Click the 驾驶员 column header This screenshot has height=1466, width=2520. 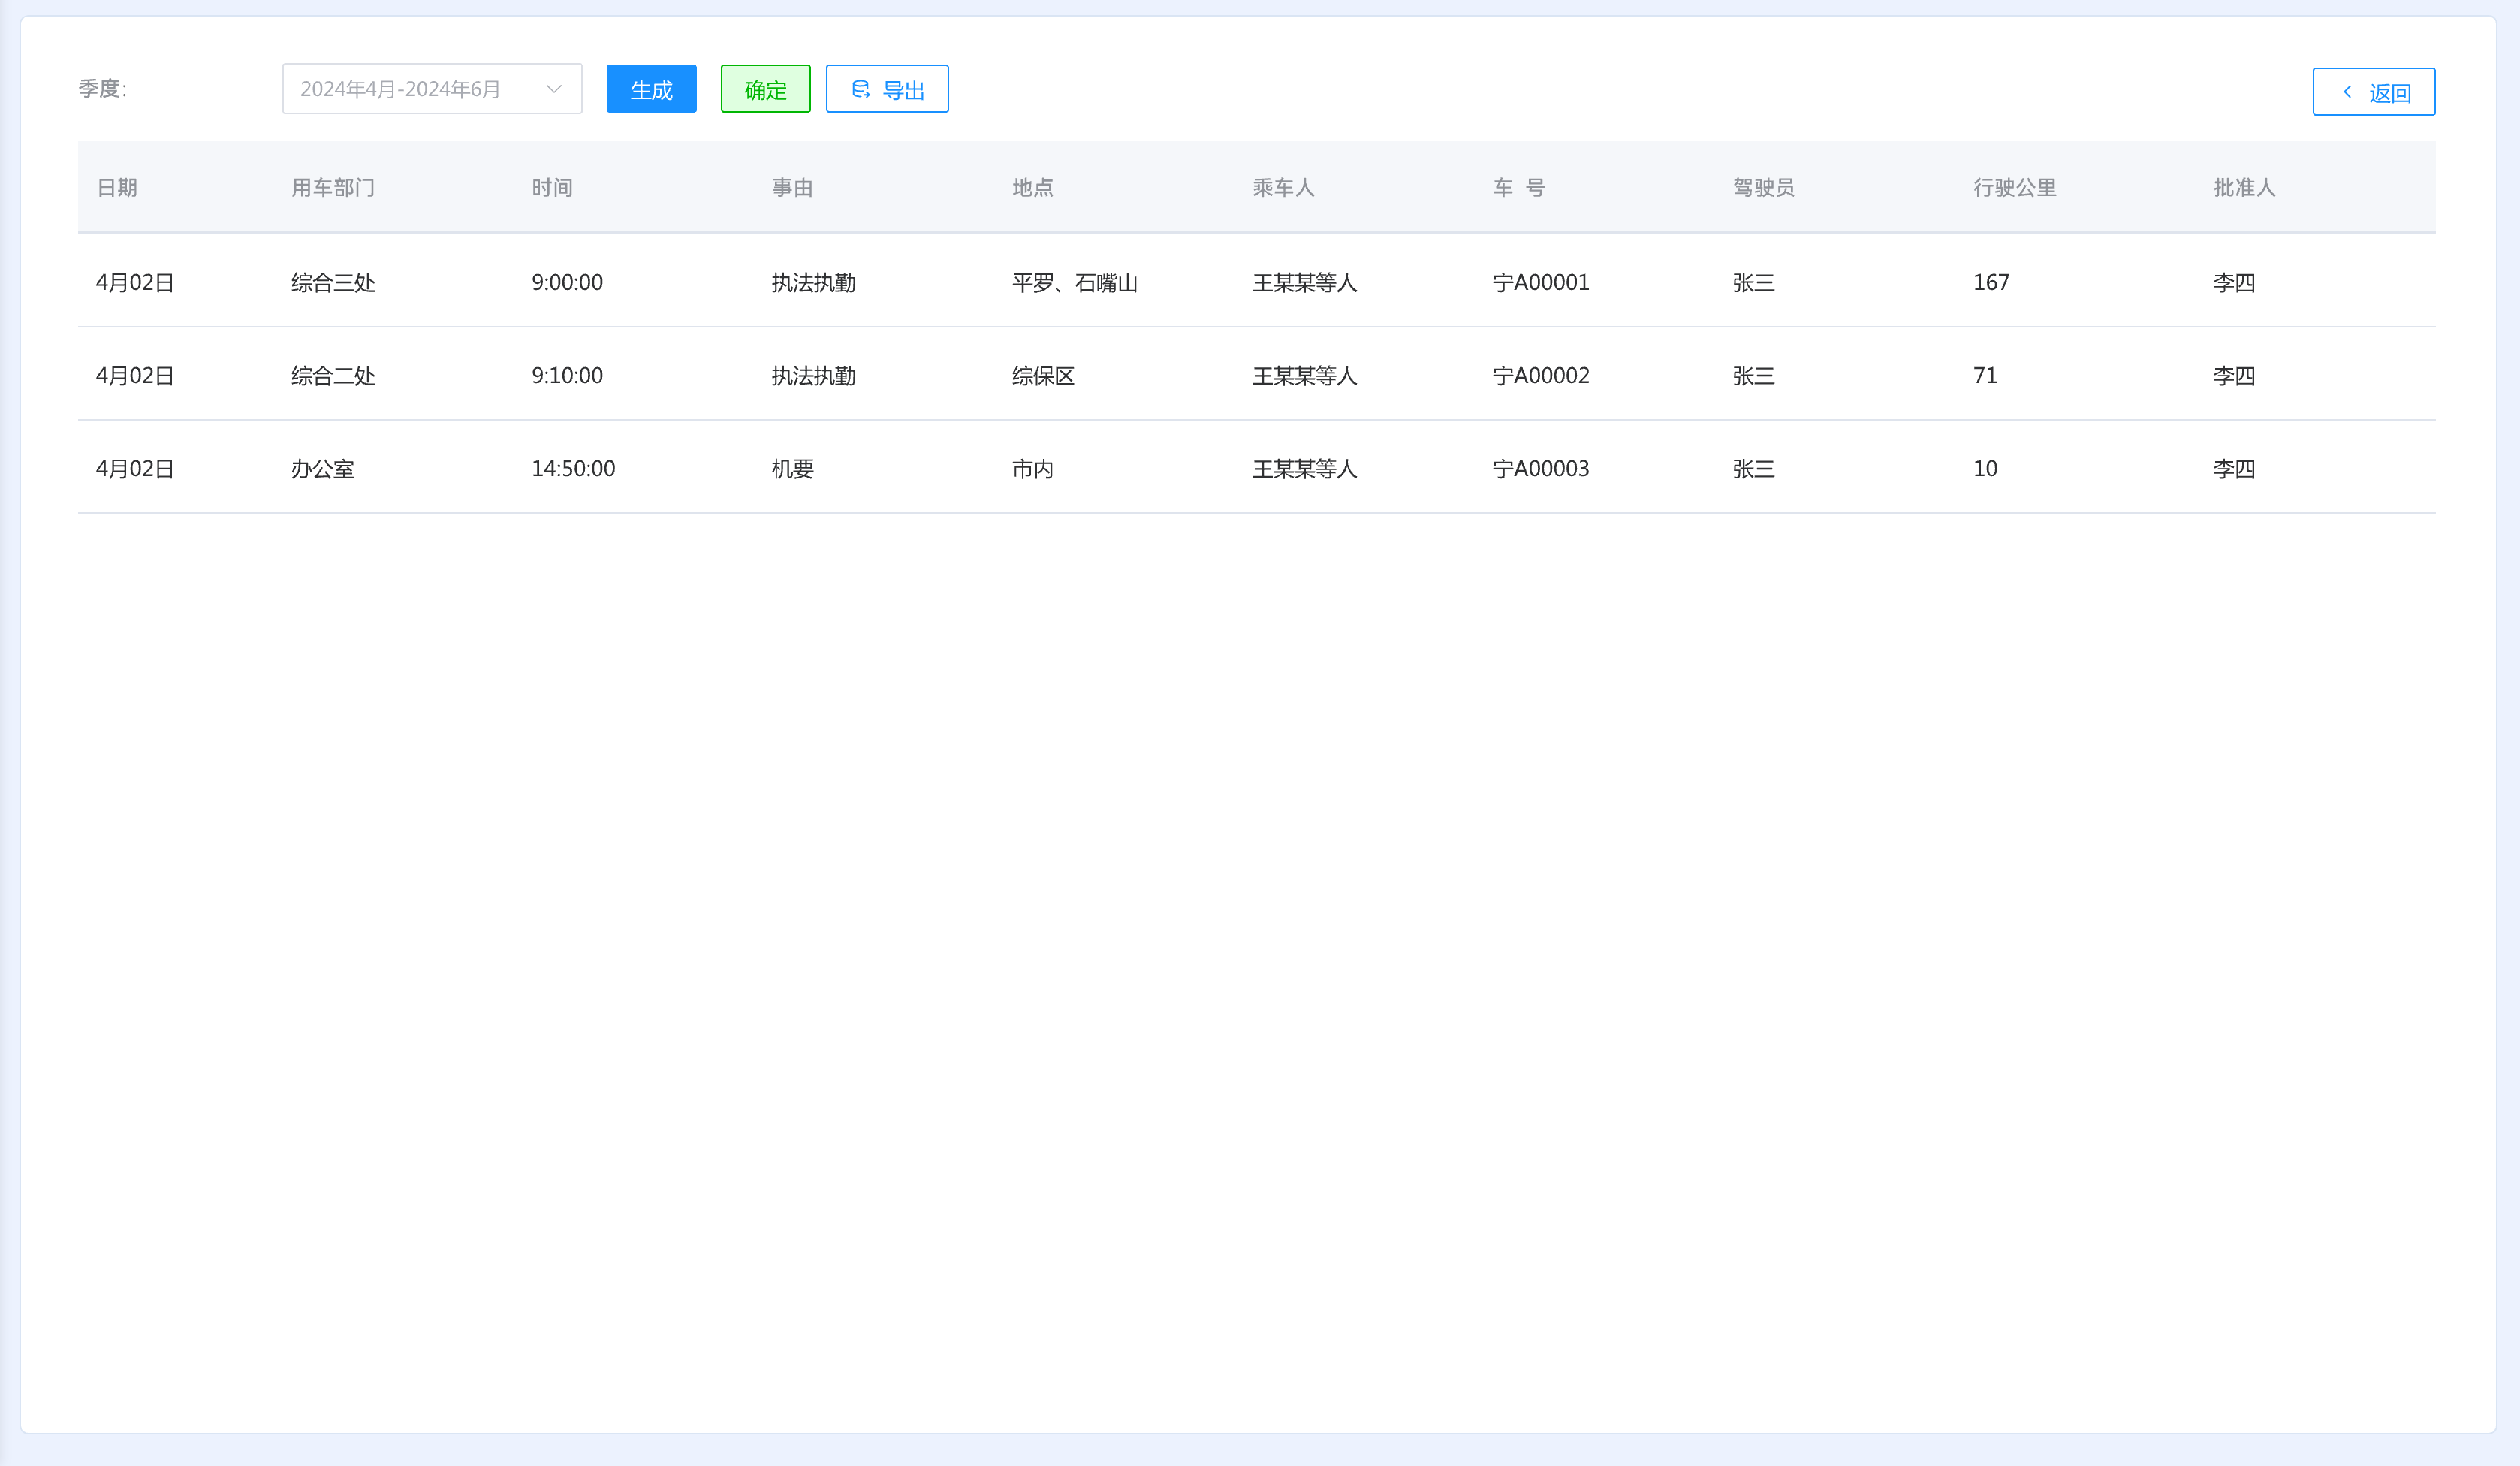pos(1763,188)
